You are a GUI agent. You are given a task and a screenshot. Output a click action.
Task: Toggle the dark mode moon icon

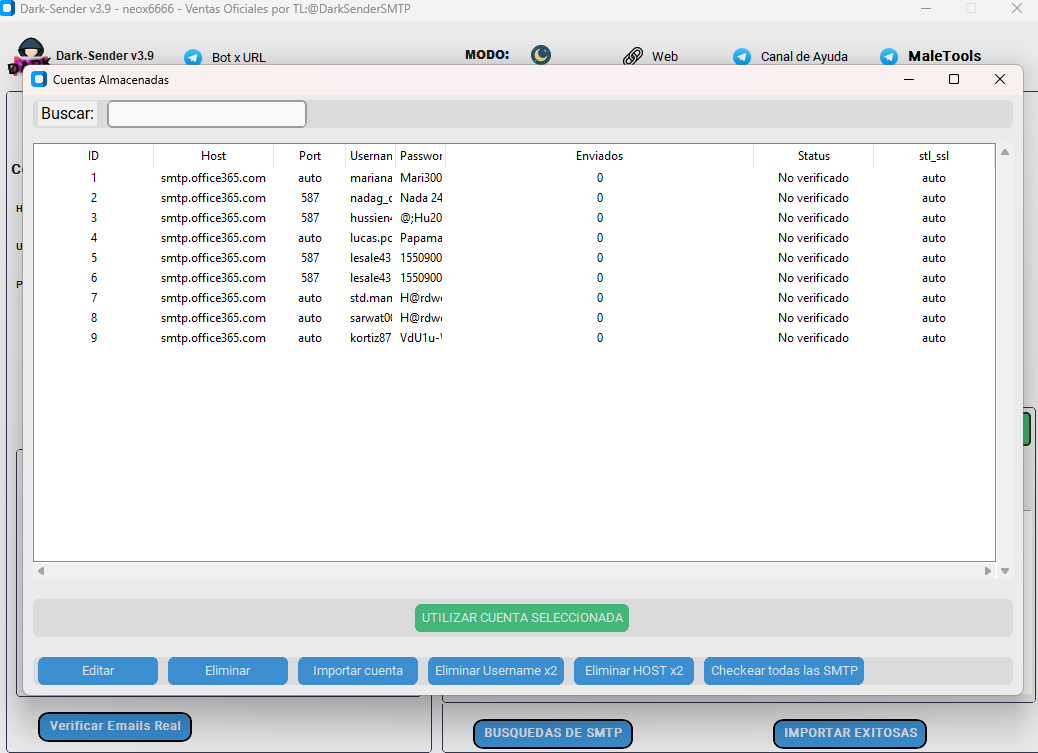(x=541, y=55)
